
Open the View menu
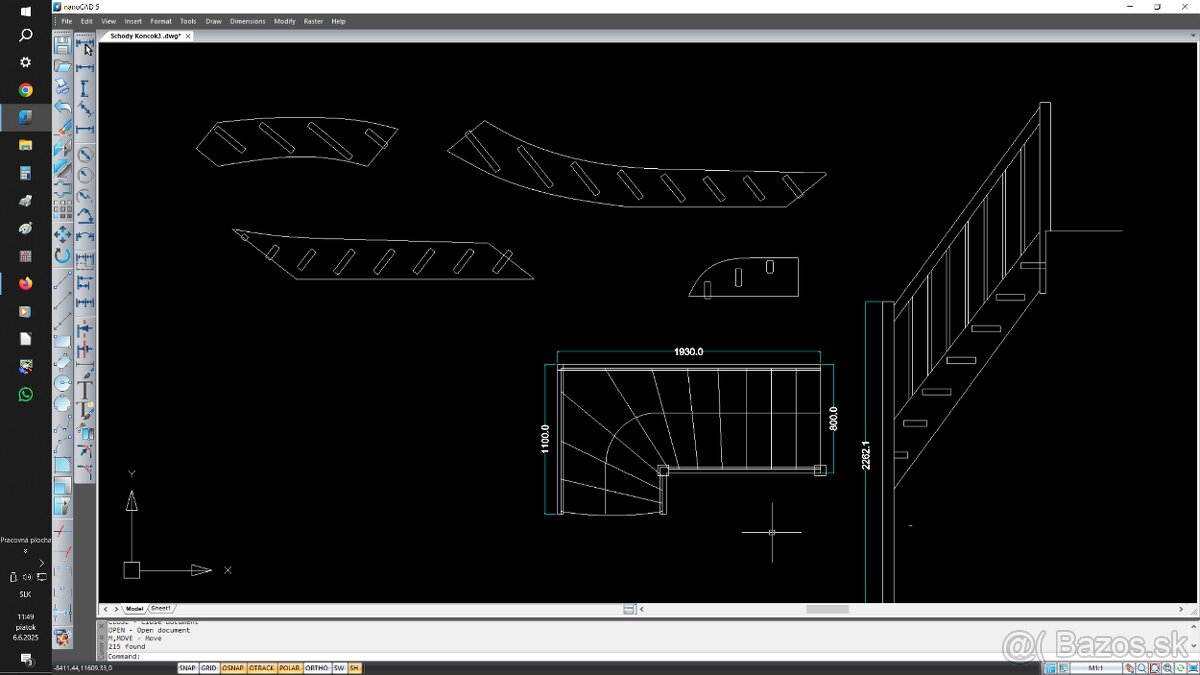coord(108,21)
